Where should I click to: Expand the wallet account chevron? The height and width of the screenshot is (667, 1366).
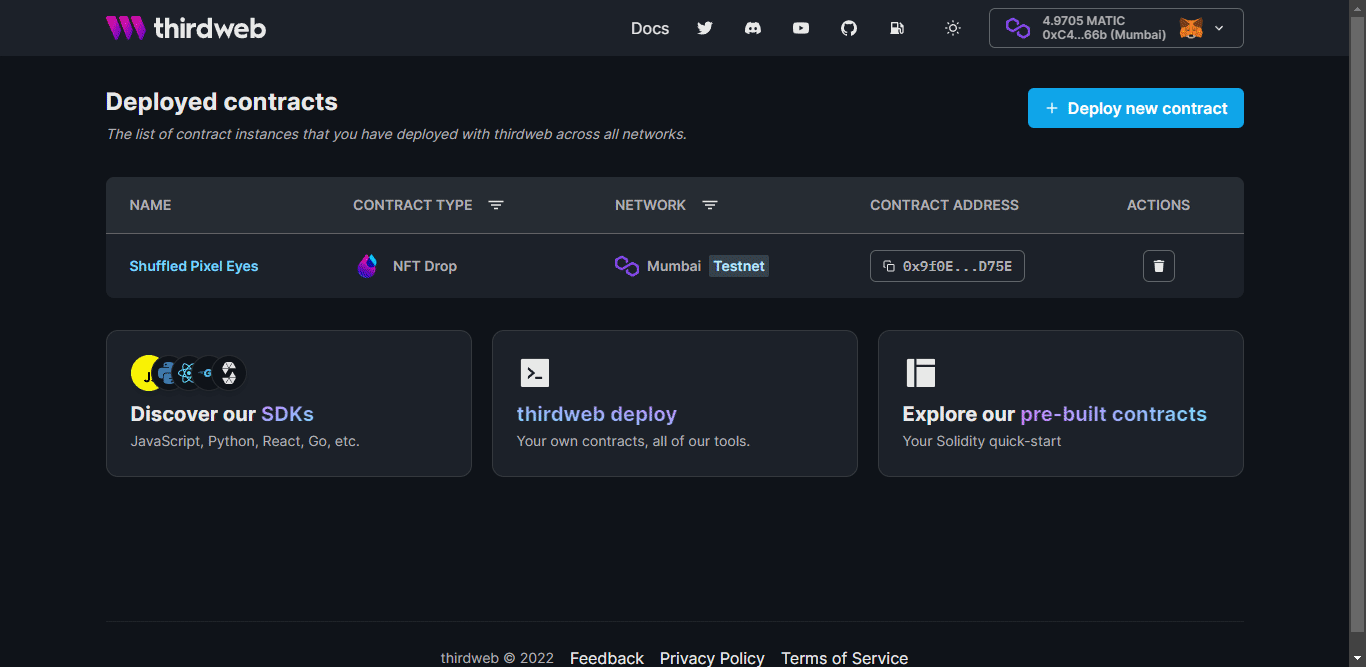click(x=1219, y=28)
